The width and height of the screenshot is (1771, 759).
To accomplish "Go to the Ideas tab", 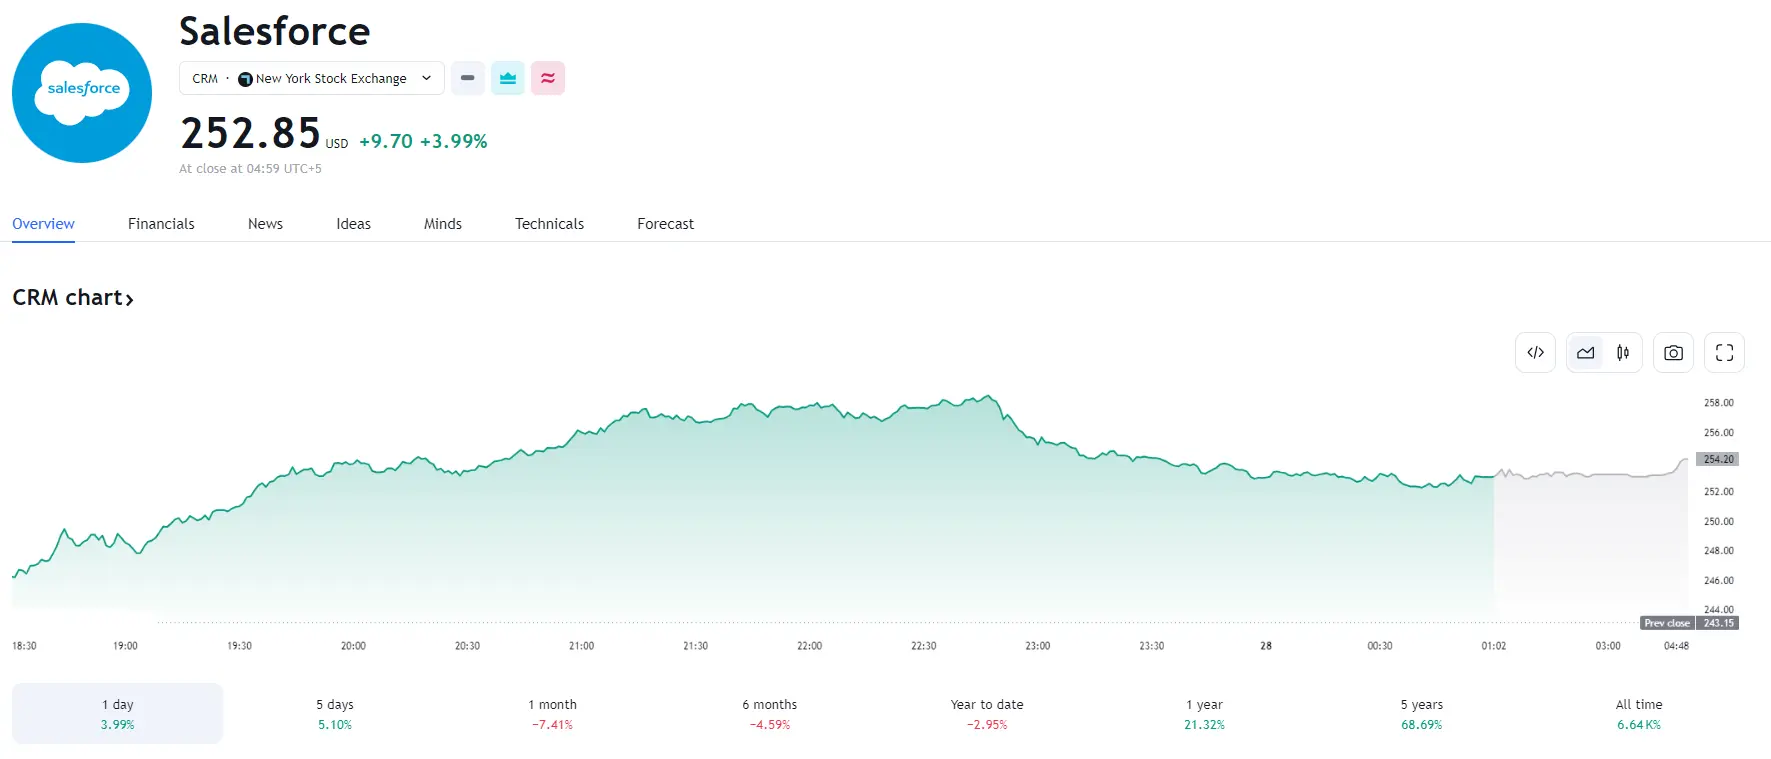I will [x=353, y=224].
